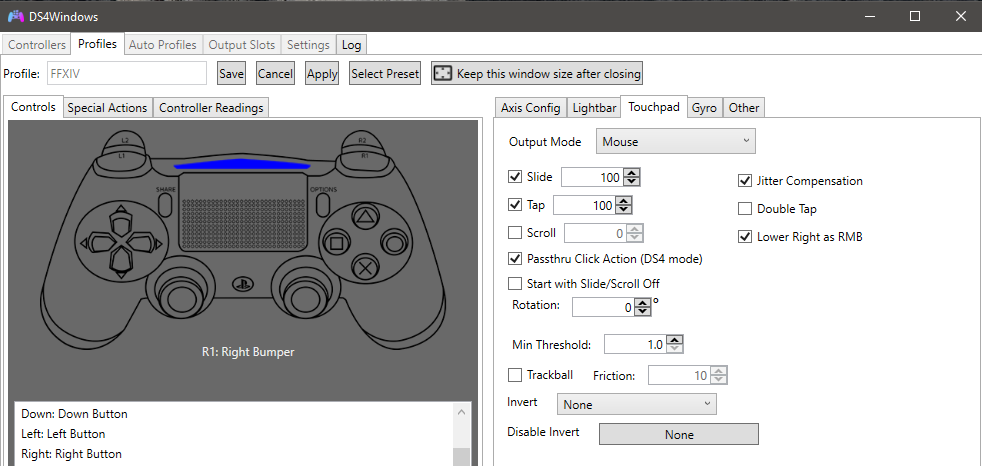Click the Rotation value field

point(604,308)
